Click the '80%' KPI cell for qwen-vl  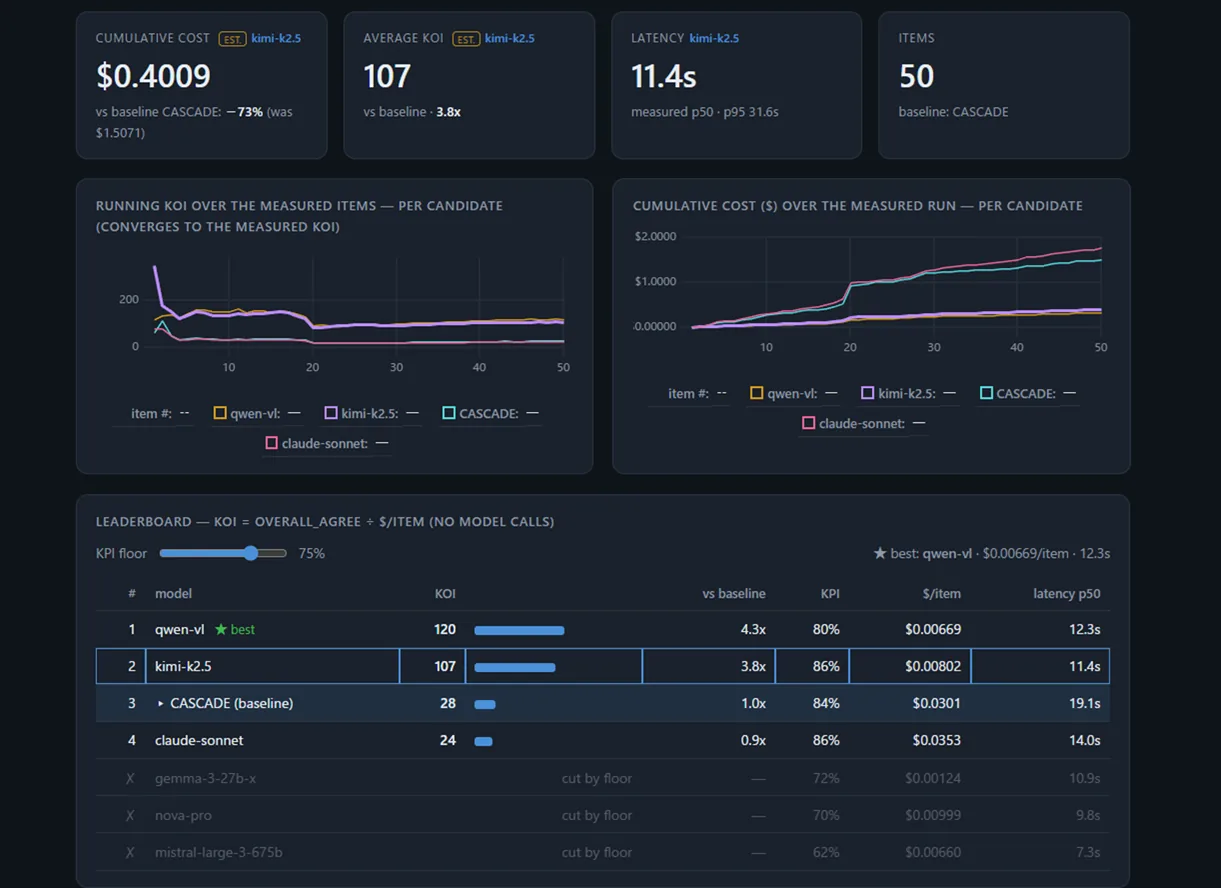coord(827,630)
